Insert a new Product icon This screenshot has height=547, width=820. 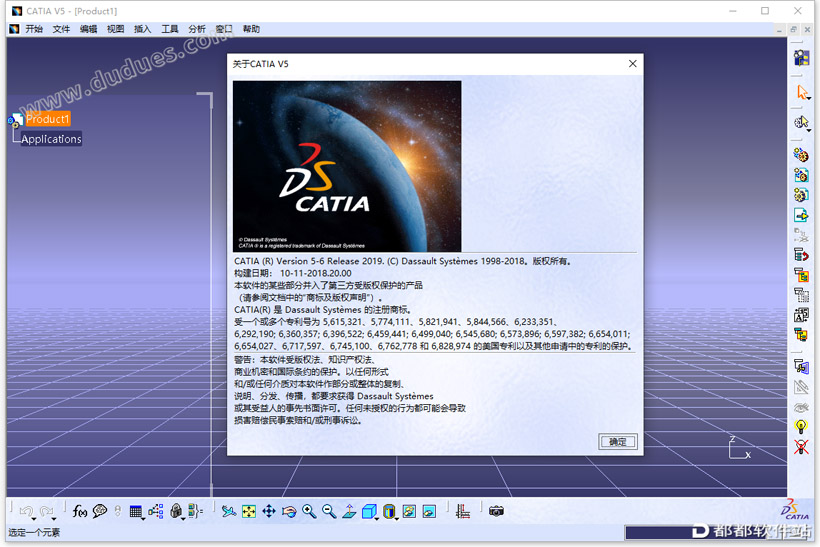pos(801,175)
